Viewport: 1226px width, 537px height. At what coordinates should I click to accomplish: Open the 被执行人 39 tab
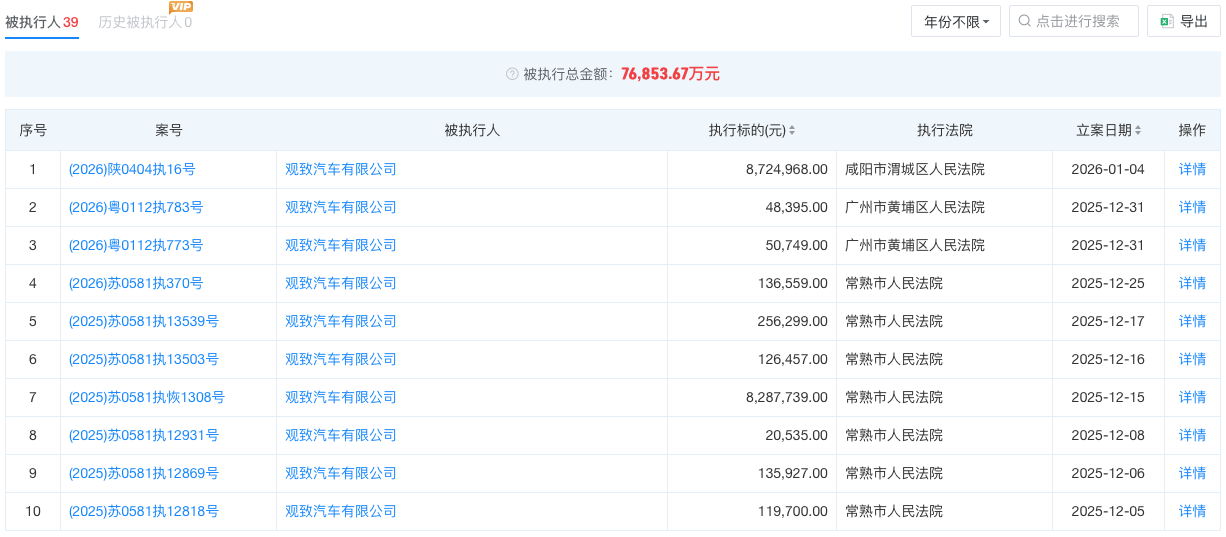(42, 21)
